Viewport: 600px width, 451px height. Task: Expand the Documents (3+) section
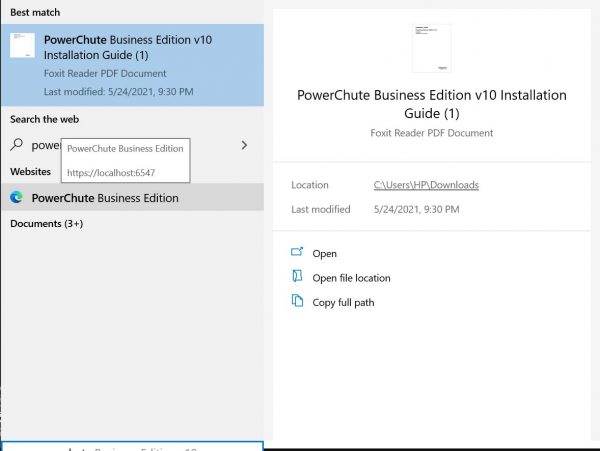pos(46,224)
